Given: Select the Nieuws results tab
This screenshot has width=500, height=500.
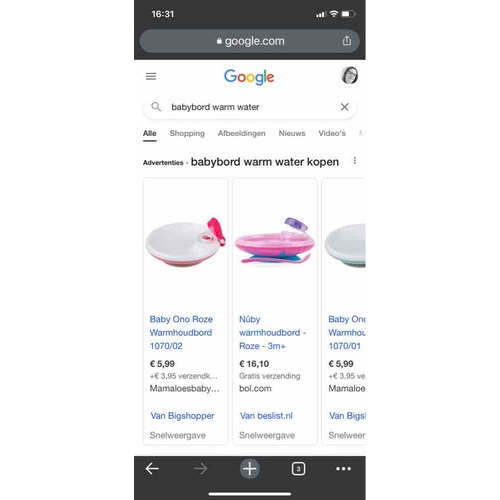Looking at the screenshot, I should (292, 133).
